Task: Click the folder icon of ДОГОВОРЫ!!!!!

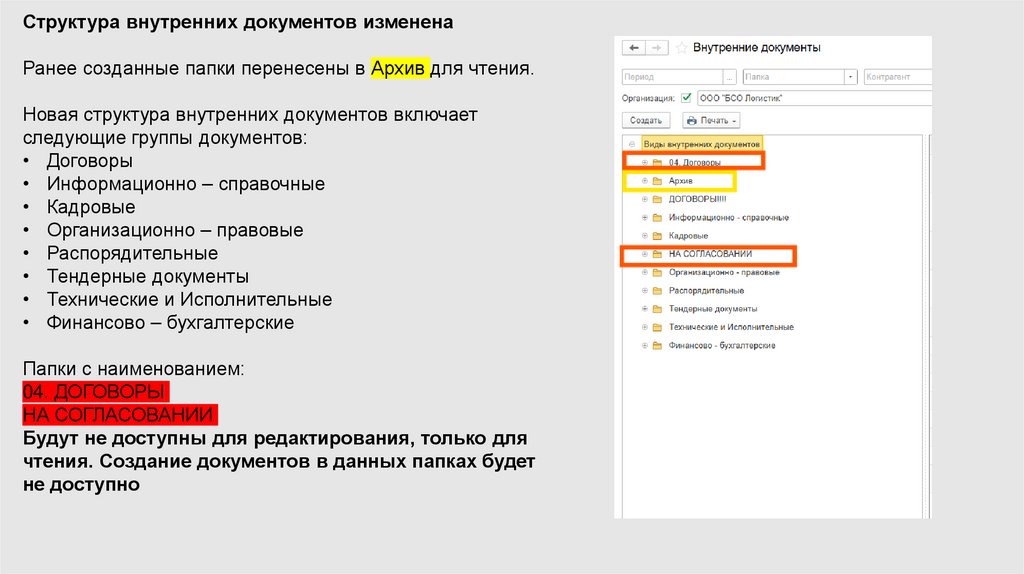Action: (658, 199)
